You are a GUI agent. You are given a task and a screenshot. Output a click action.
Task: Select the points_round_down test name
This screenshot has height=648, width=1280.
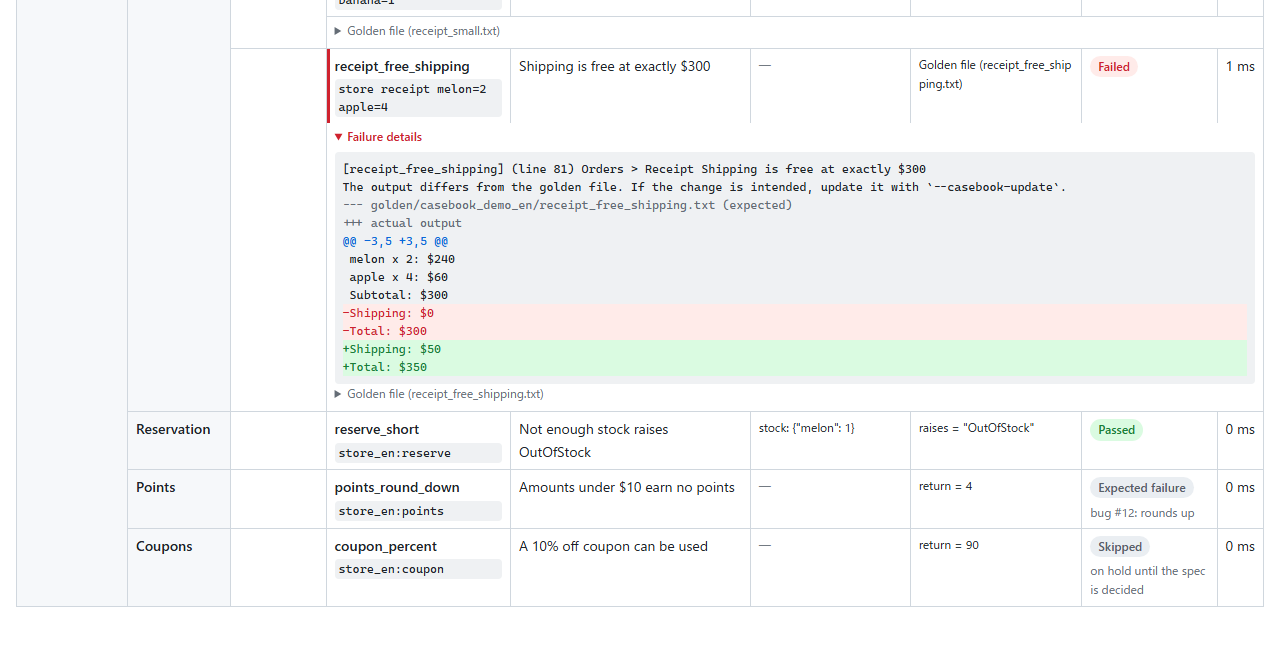(397, 487)
